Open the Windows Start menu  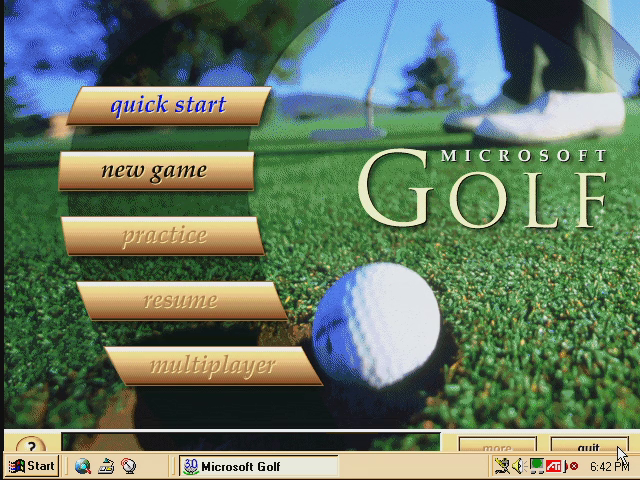coord(32,466)
